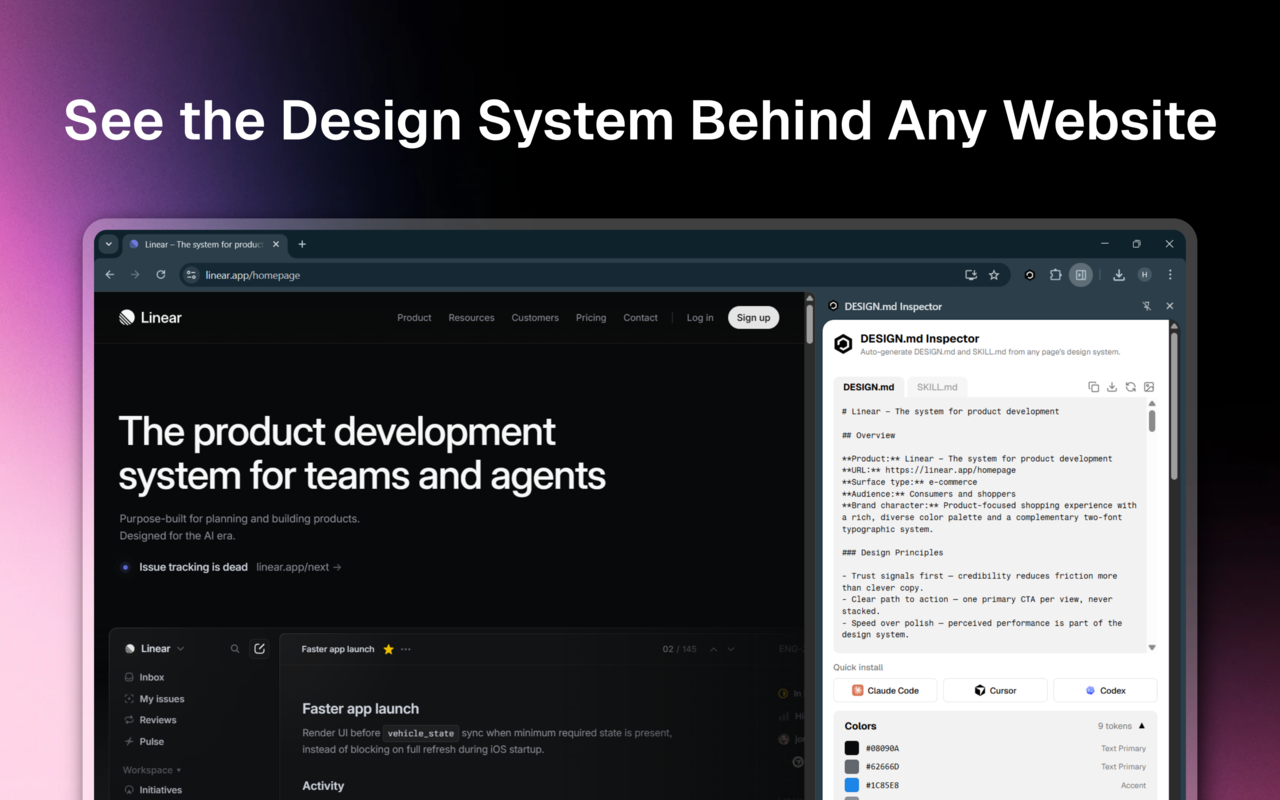Collapse the Colors section
The width and height of the screenshot is (1280, 800).
pos(1142,726)
